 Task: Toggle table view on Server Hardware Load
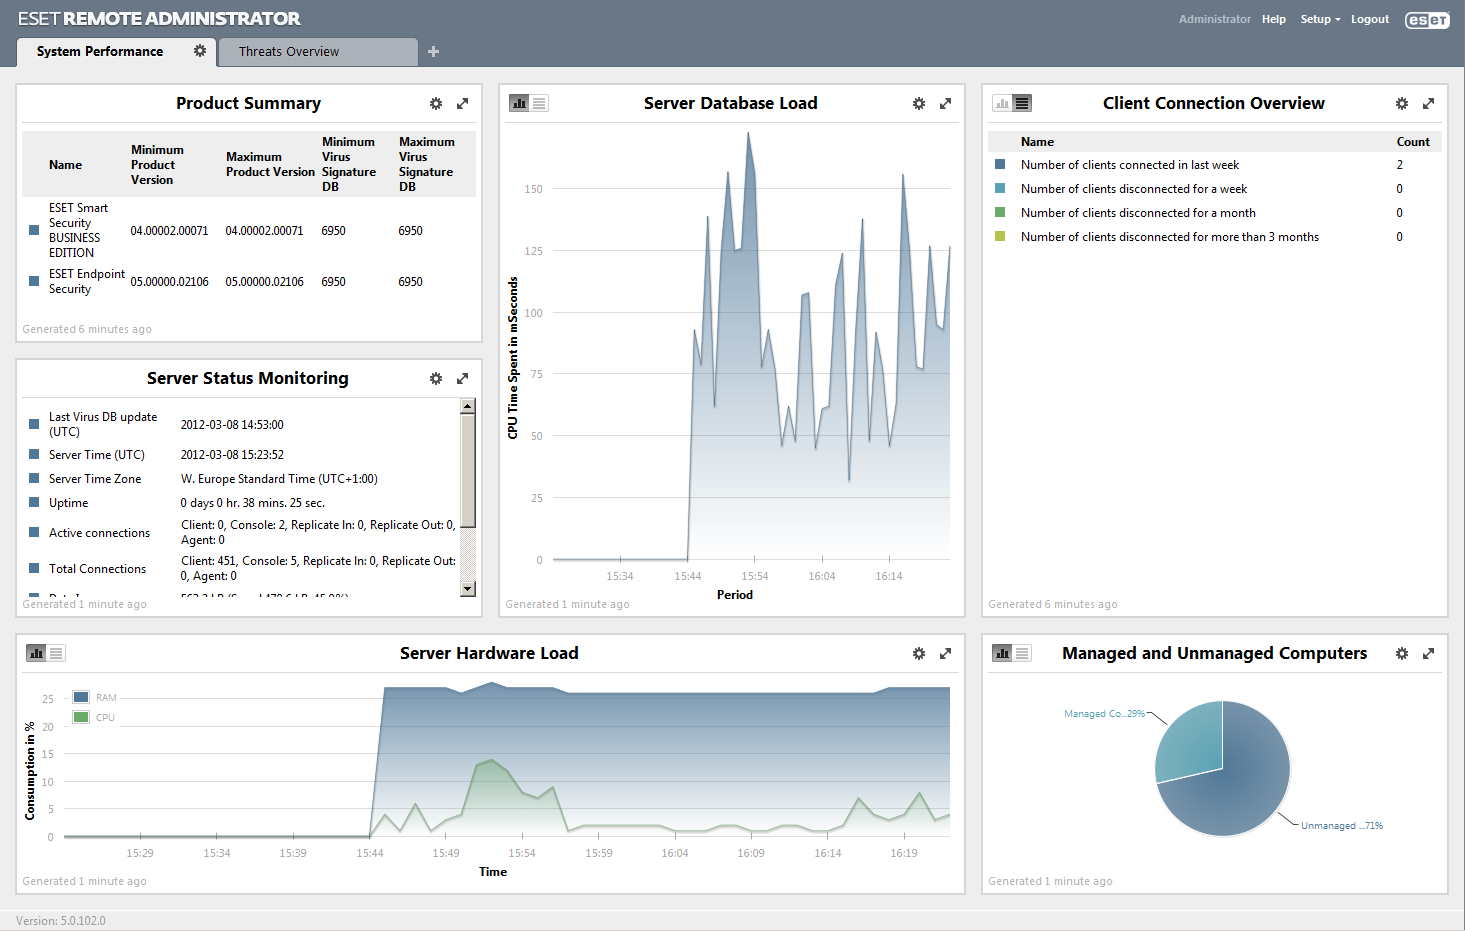(58, 652)
